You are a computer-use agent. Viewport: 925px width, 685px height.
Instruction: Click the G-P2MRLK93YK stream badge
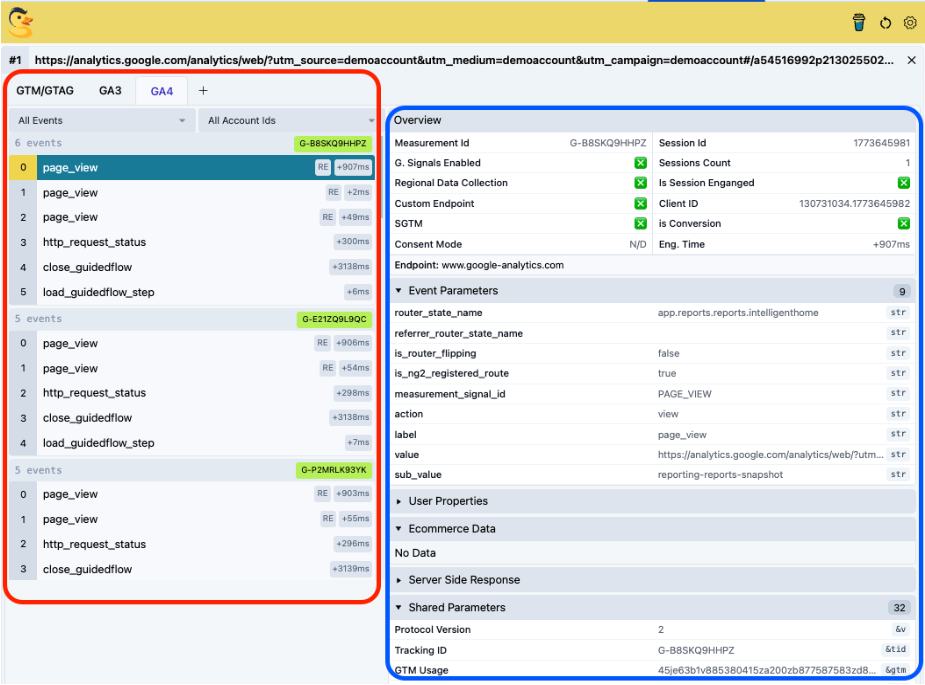click(x=334, y=469)
